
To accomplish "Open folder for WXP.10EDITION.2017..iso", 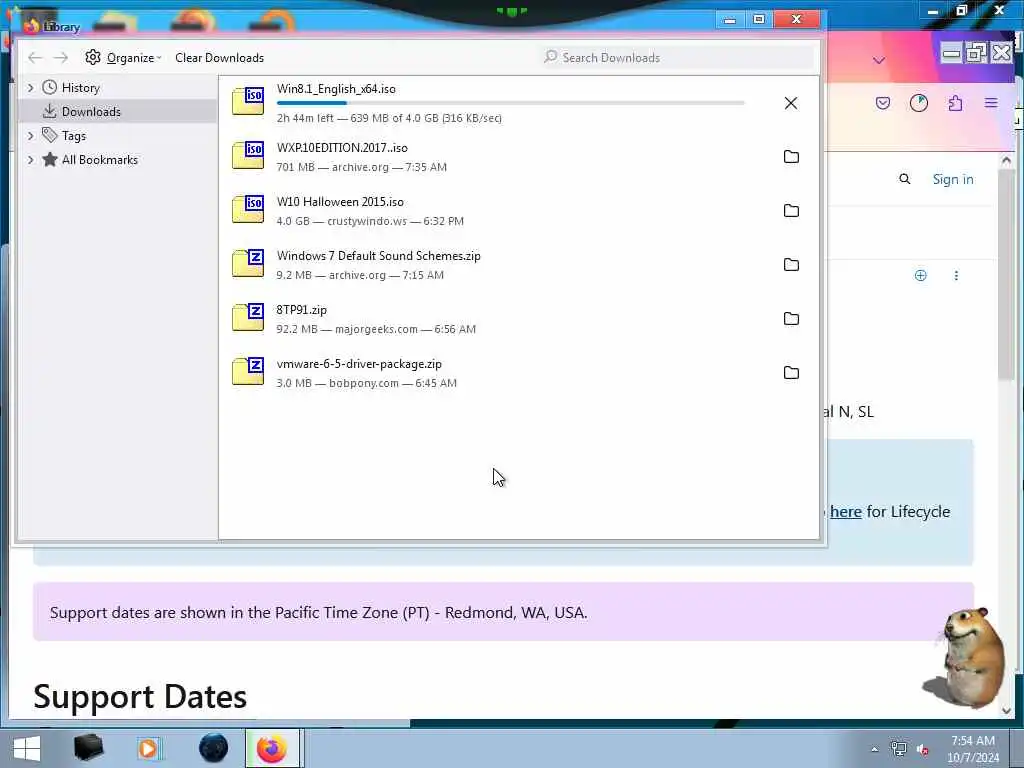I will tap(791, 157).
